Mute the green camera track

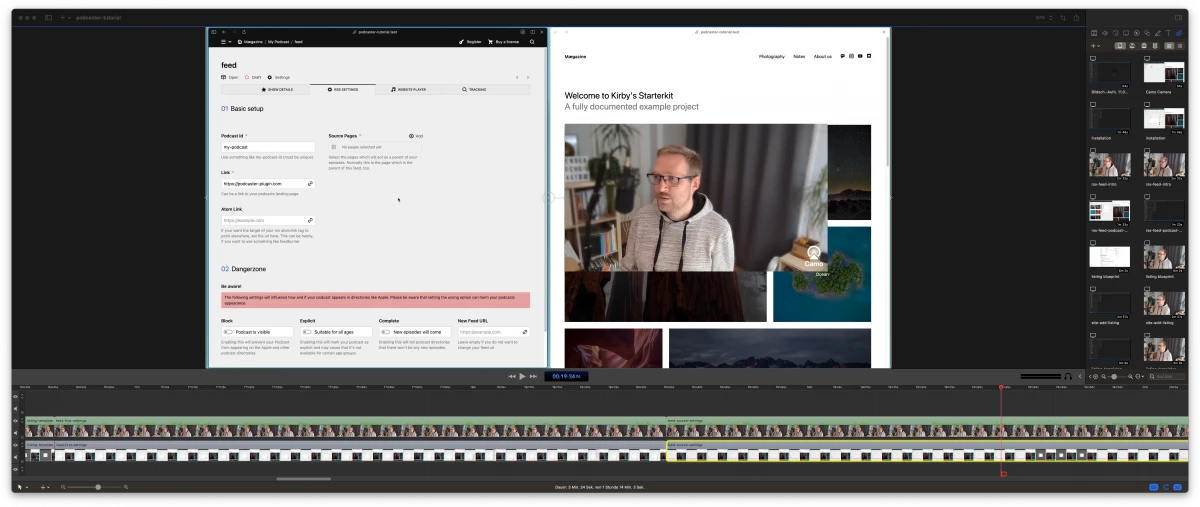tap(16, 433)
